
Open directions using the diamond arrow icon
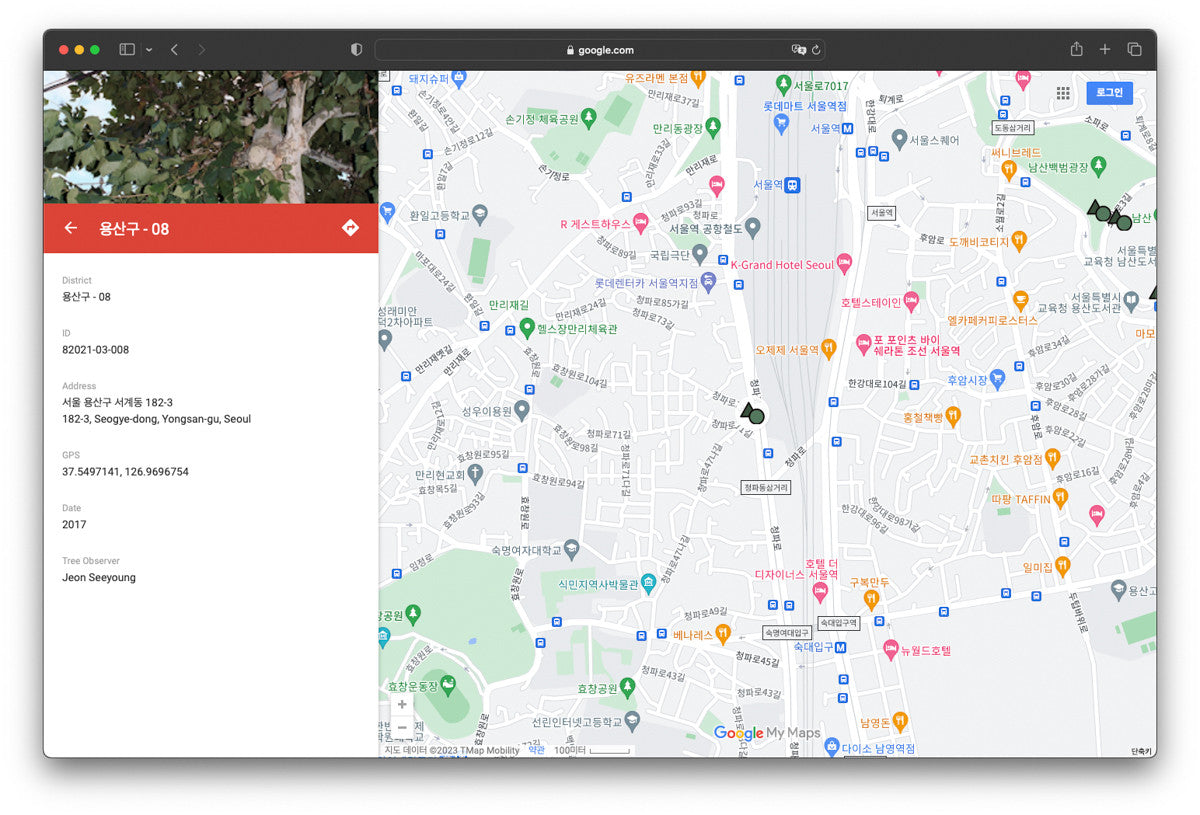pyautogui.click(x=350, y=228)
